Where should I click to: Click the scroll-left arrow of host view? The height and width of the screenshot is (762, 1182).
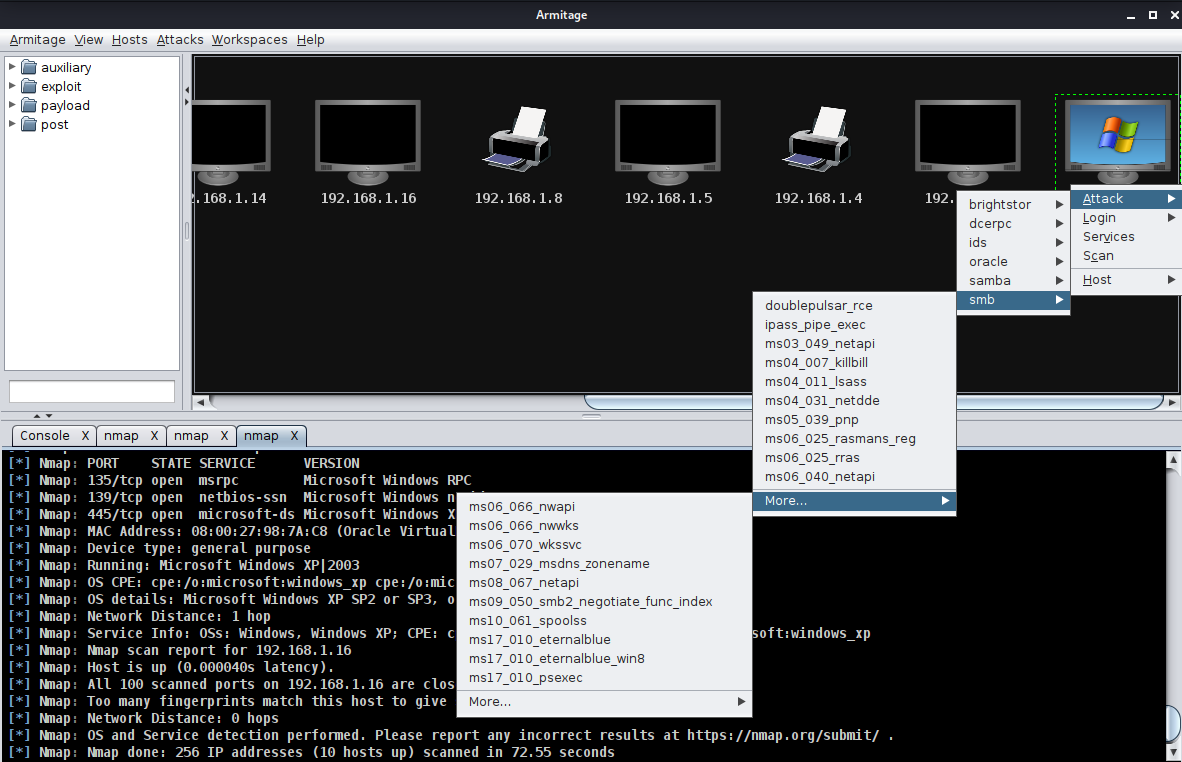[201, 402]
